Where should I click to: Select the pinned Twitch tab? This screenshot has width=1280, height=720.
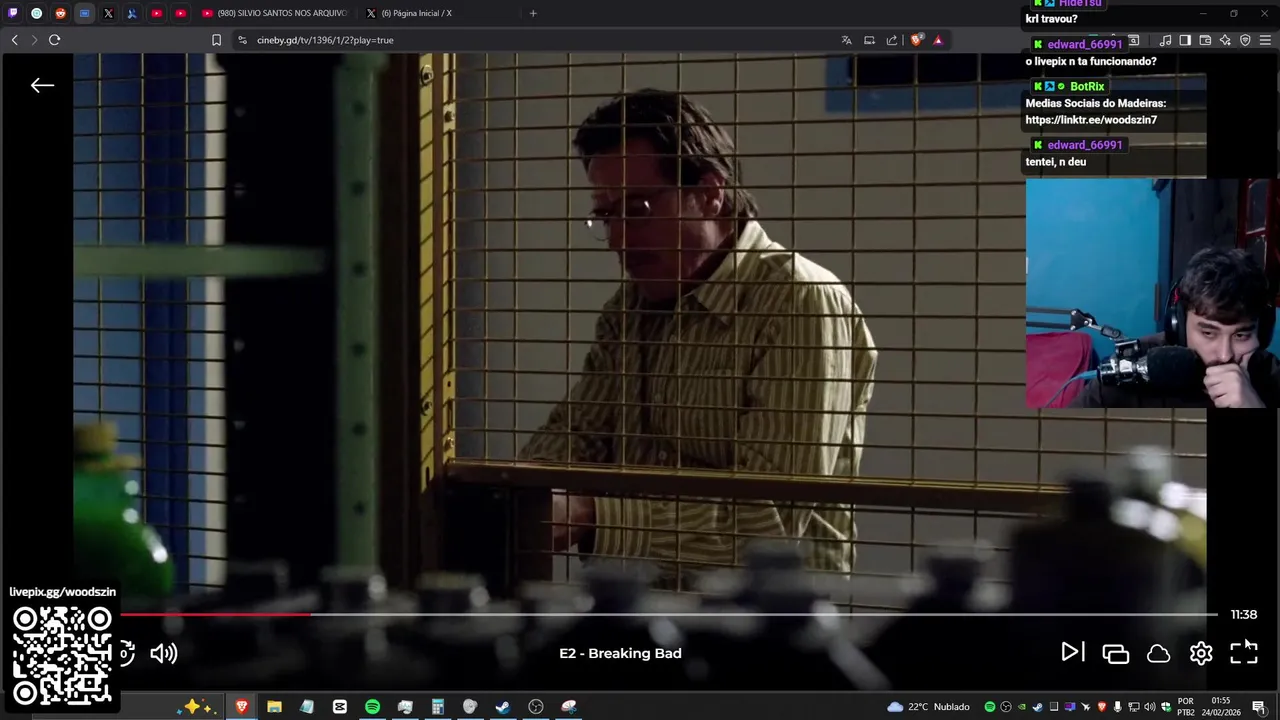click(12, 13)
